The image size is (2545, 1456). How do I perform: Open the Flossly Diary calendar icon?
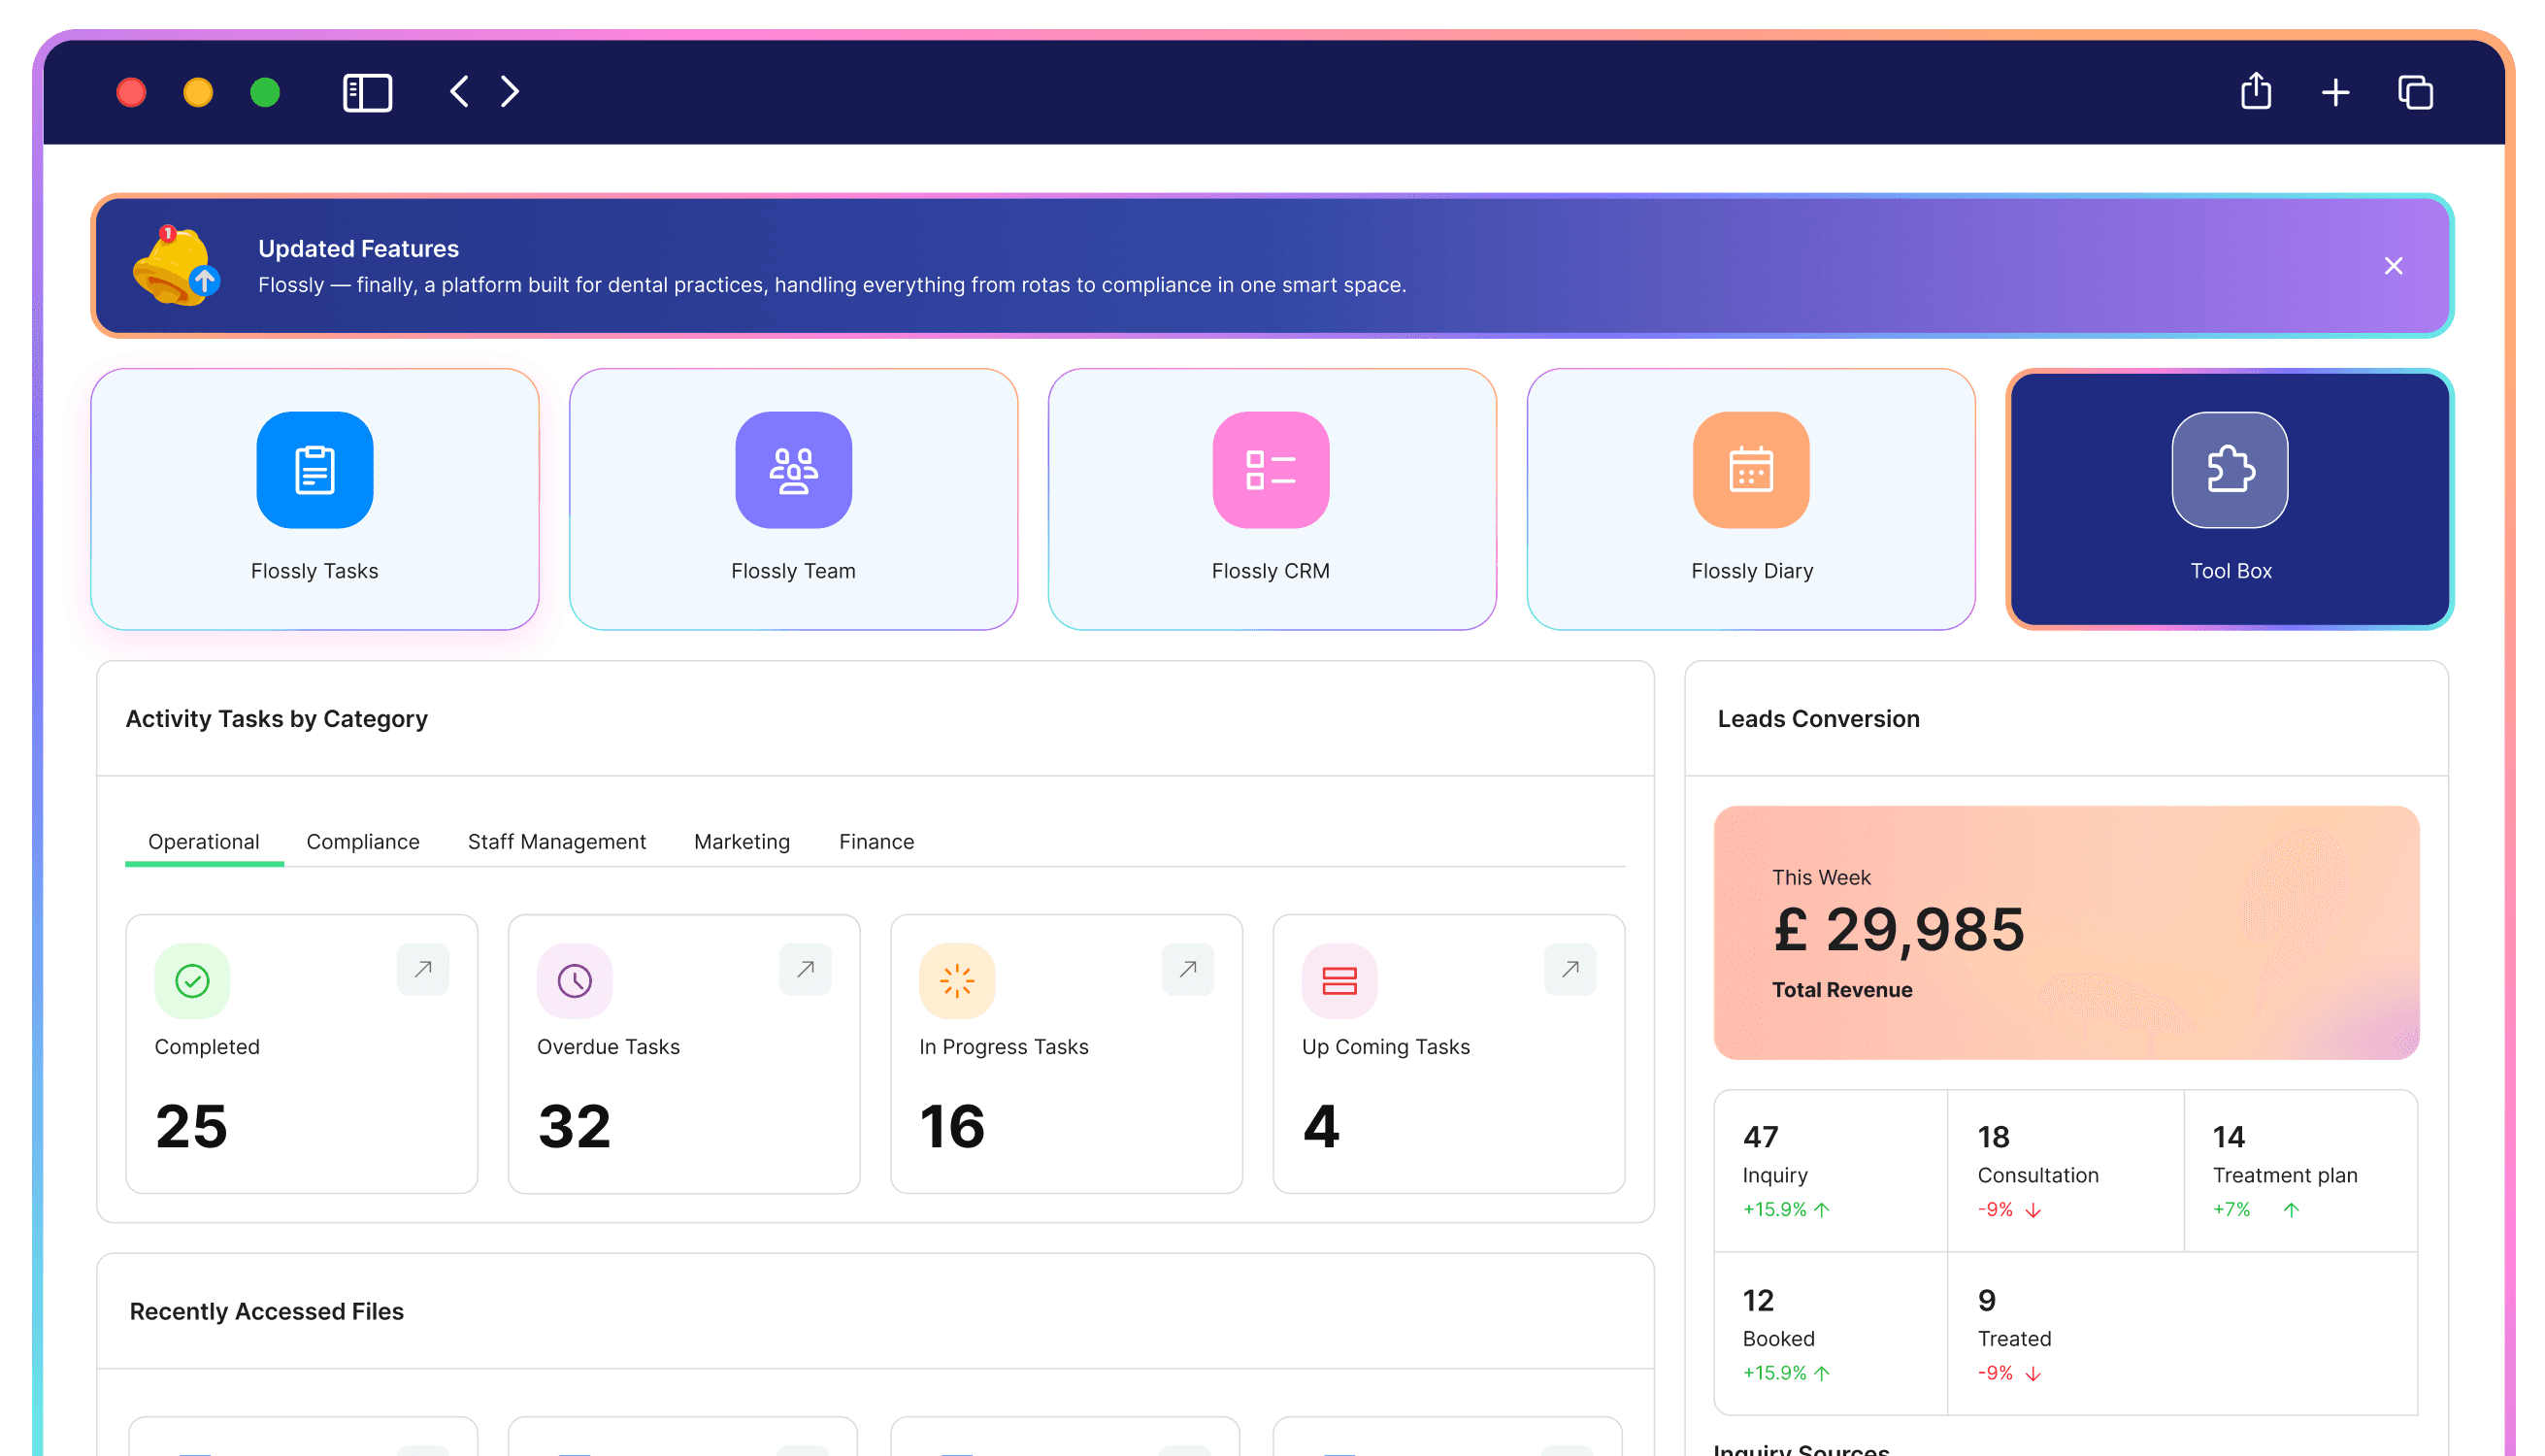(1750, 470)
